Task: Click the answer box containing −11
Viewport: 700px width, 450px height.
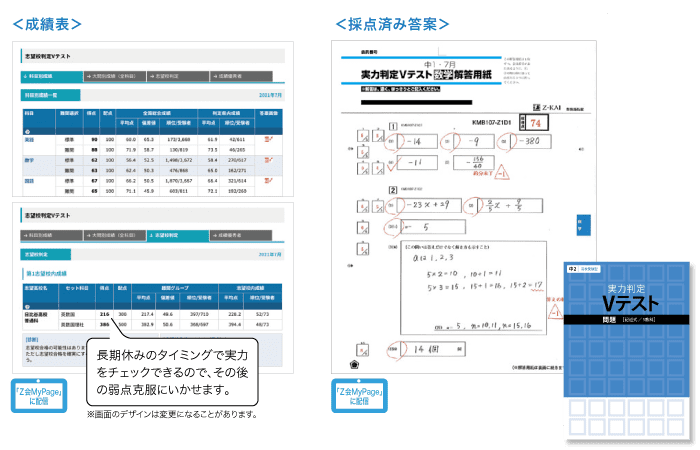Action: [x=417, y=162]
